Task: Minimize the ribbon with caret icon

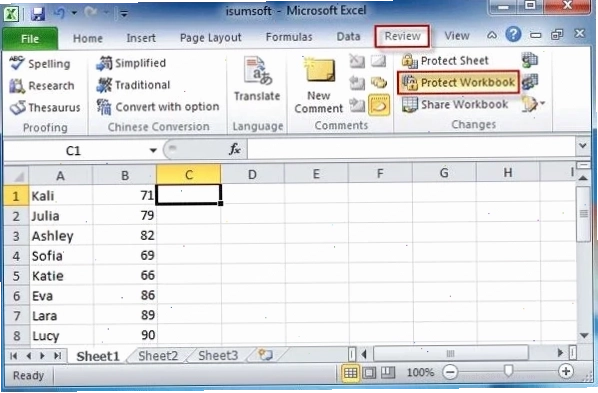Action: click(x=492, y=35)
